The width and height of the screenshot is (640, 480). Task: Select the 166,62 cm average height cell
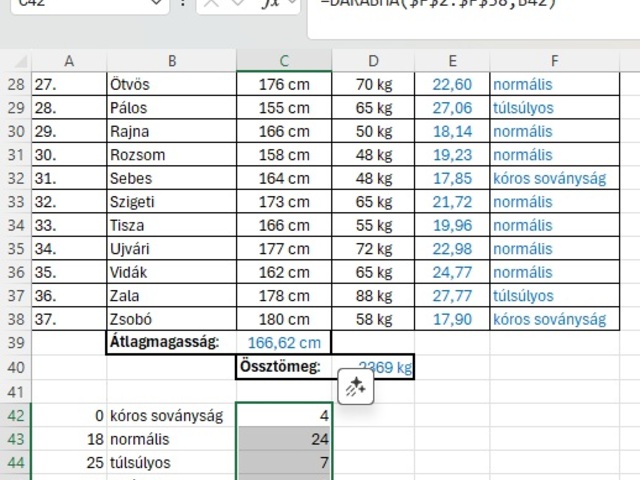[x=284, y=343]
